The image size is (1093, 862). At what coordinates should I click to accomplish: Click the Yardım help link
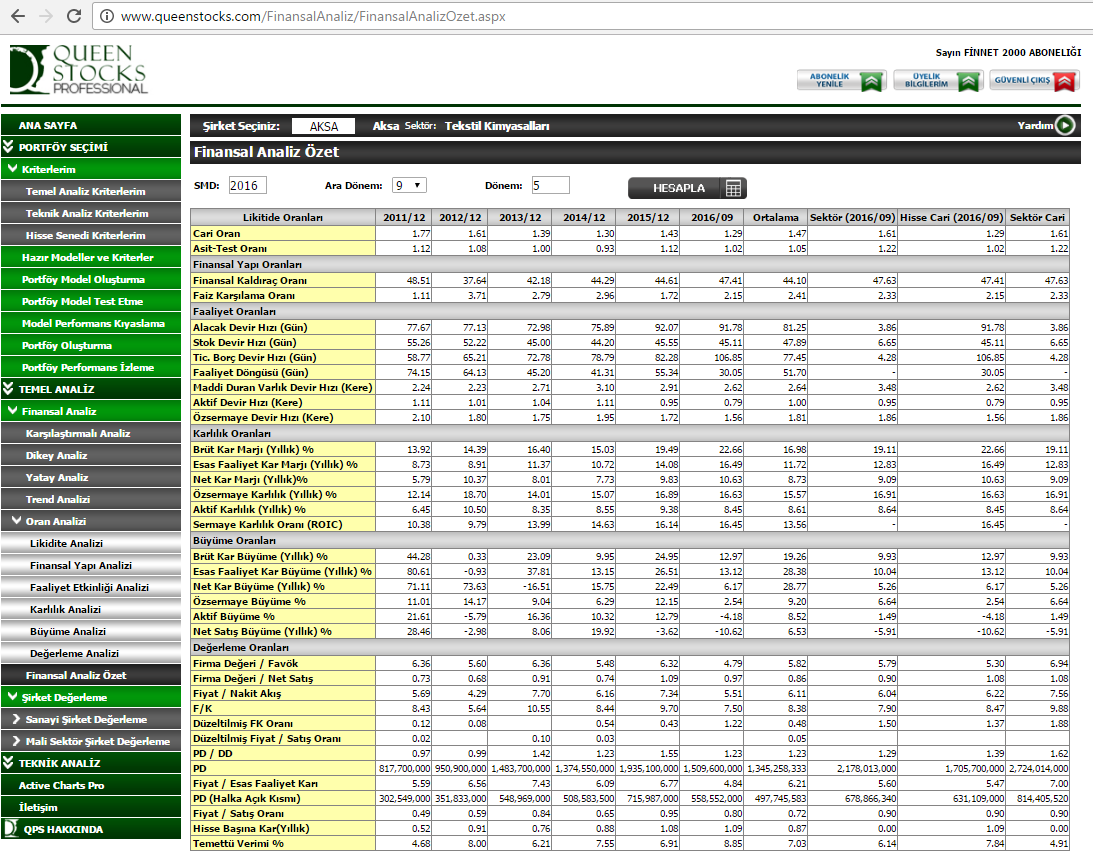pos(1034,125)
